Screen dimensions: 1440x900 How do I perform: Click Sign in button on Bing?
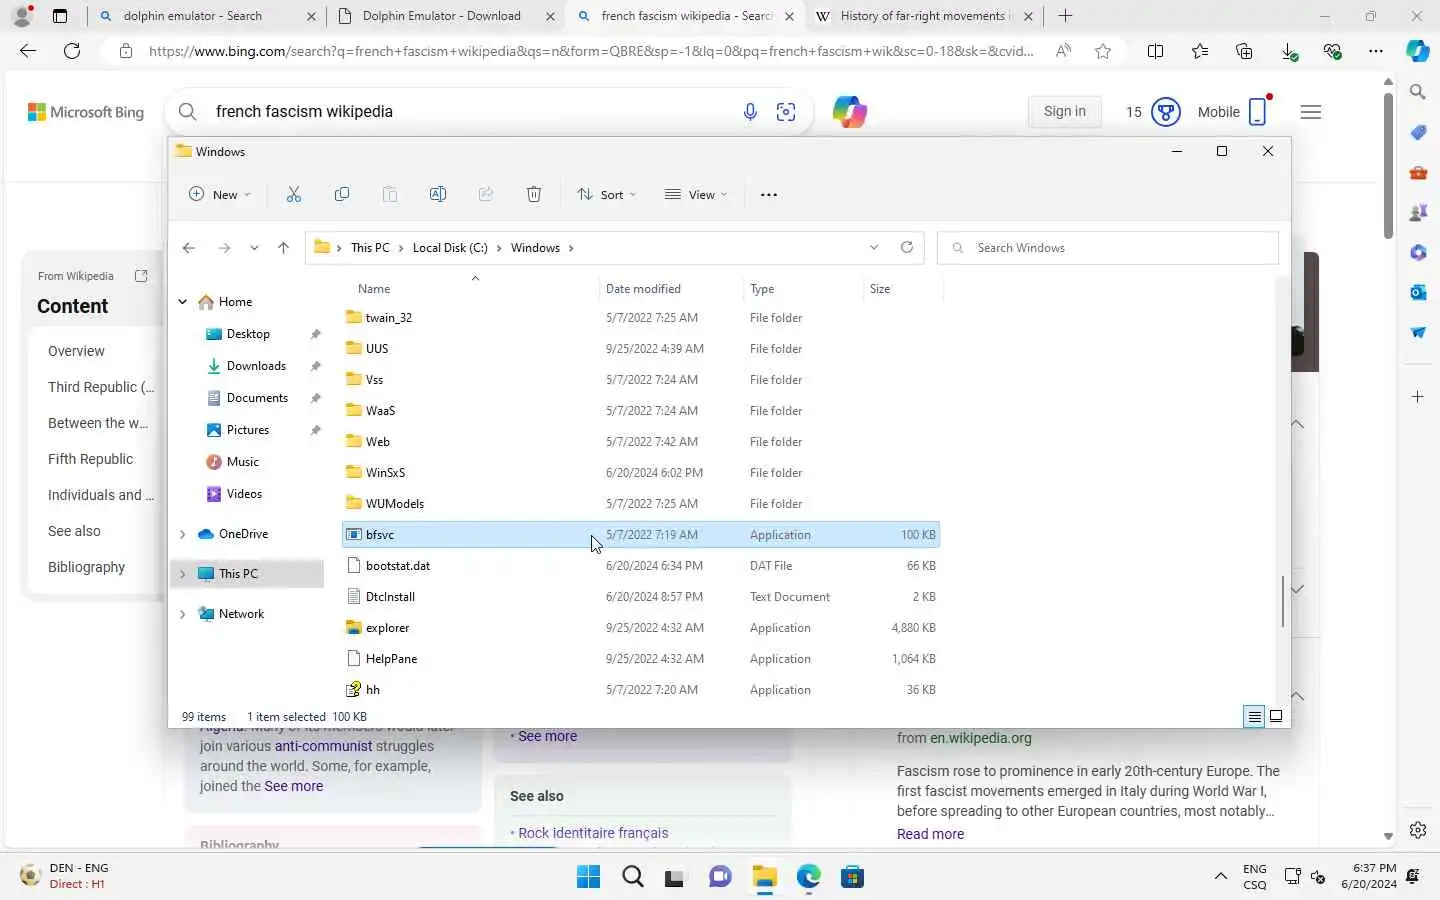(x=1064, y=112)
